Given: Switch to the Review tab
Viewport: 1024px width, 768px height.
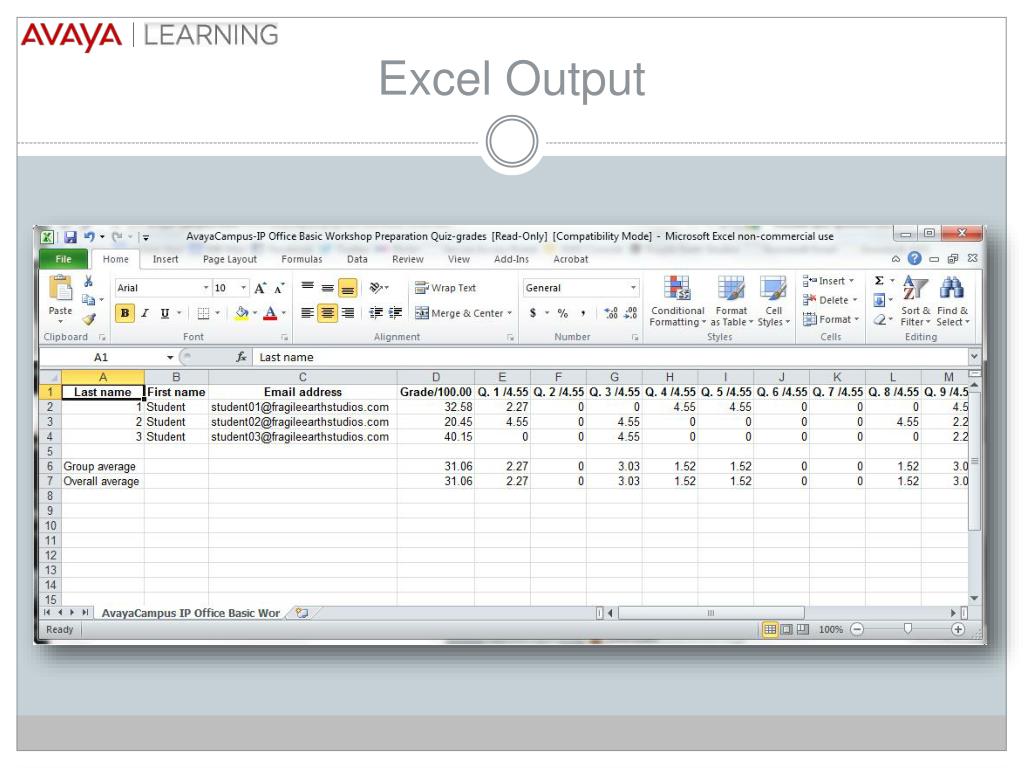Looking at the screenshot, I should pyautogui.click(x=408, y=259).
